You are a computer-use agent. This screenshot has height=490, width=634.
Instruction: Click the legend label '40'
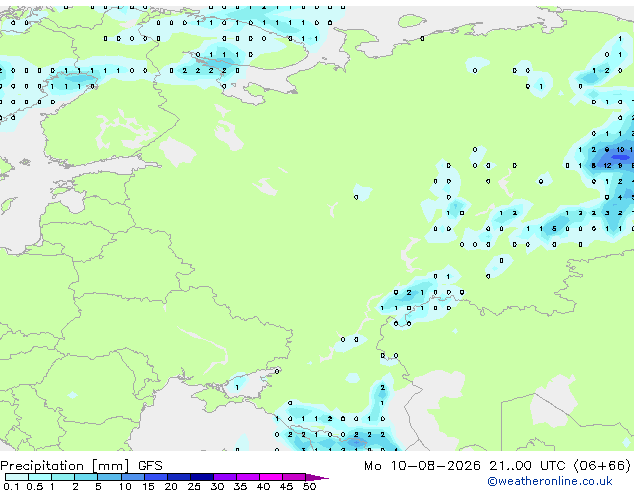(x=263, y=486)
